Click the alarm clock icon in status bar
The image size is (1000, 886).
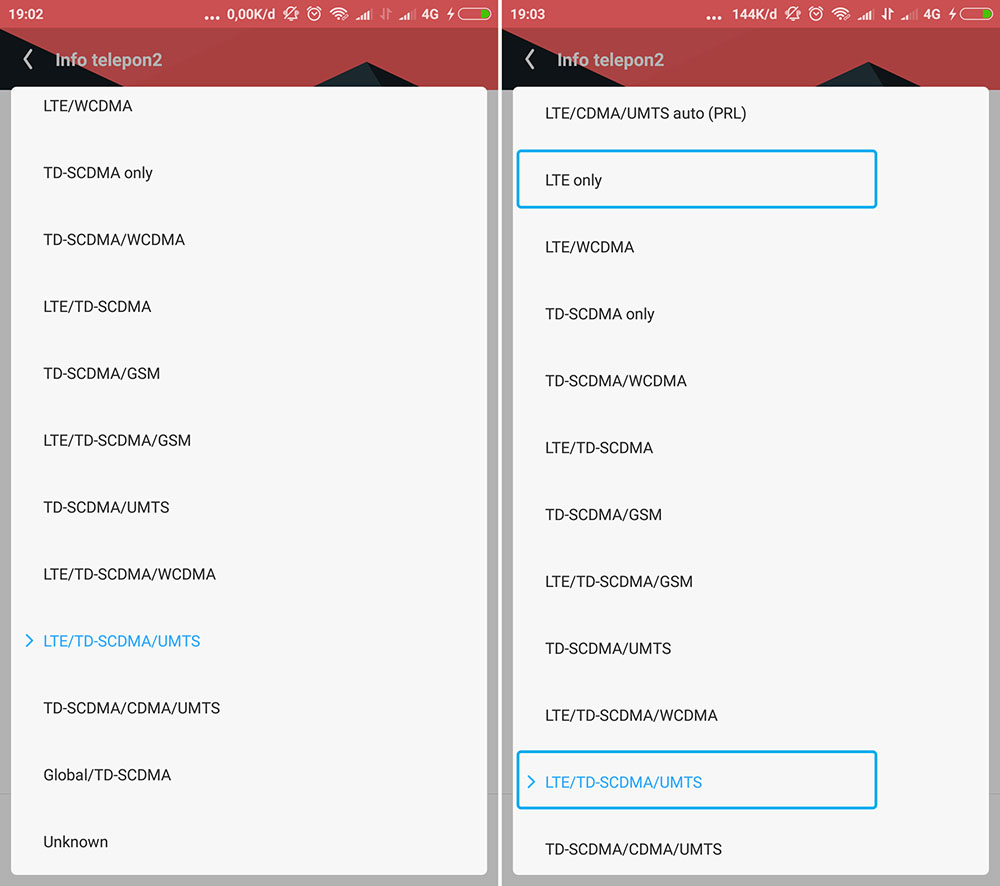(x=313, y=14)
